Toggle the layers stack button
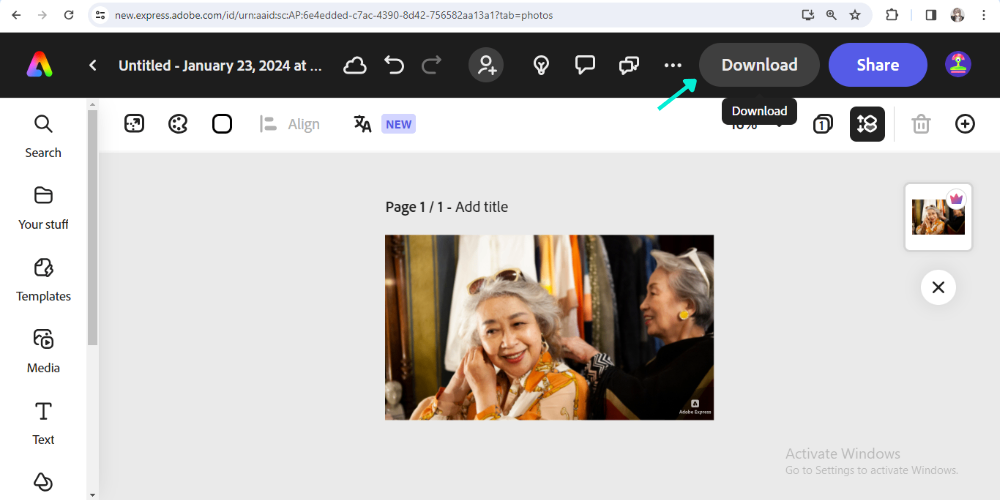The image size is (1000, 500). coord(867,124)
